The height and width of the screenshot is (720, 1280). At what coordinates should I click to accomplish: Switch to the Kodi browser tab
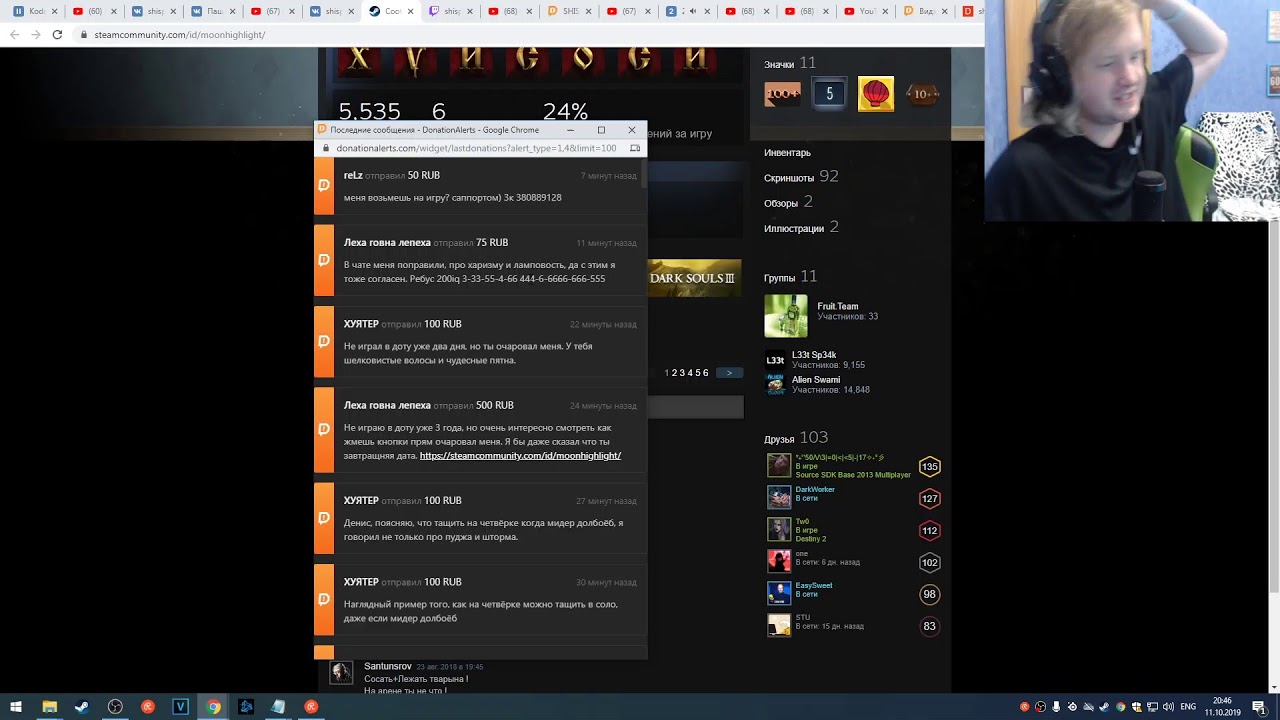pyautogui.click(x=36, y=11)
